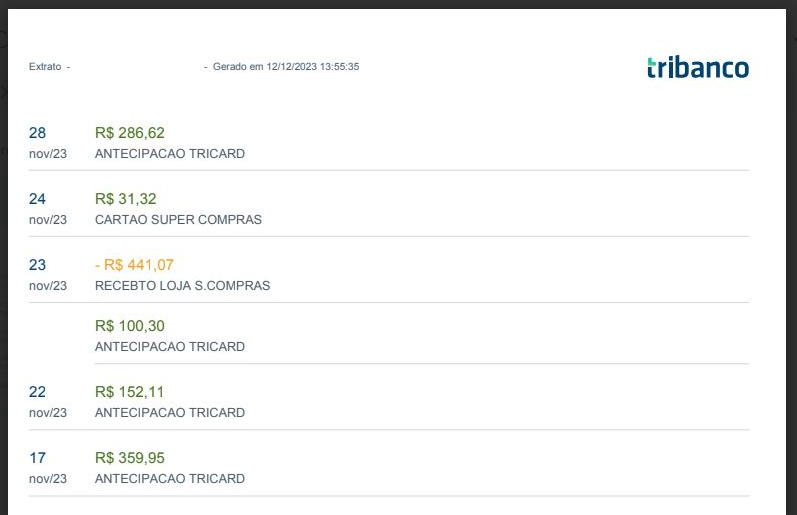The image size is (797, 515).
Task: Select the R$ 152,11 amount
Action: [x=129, y=391]
